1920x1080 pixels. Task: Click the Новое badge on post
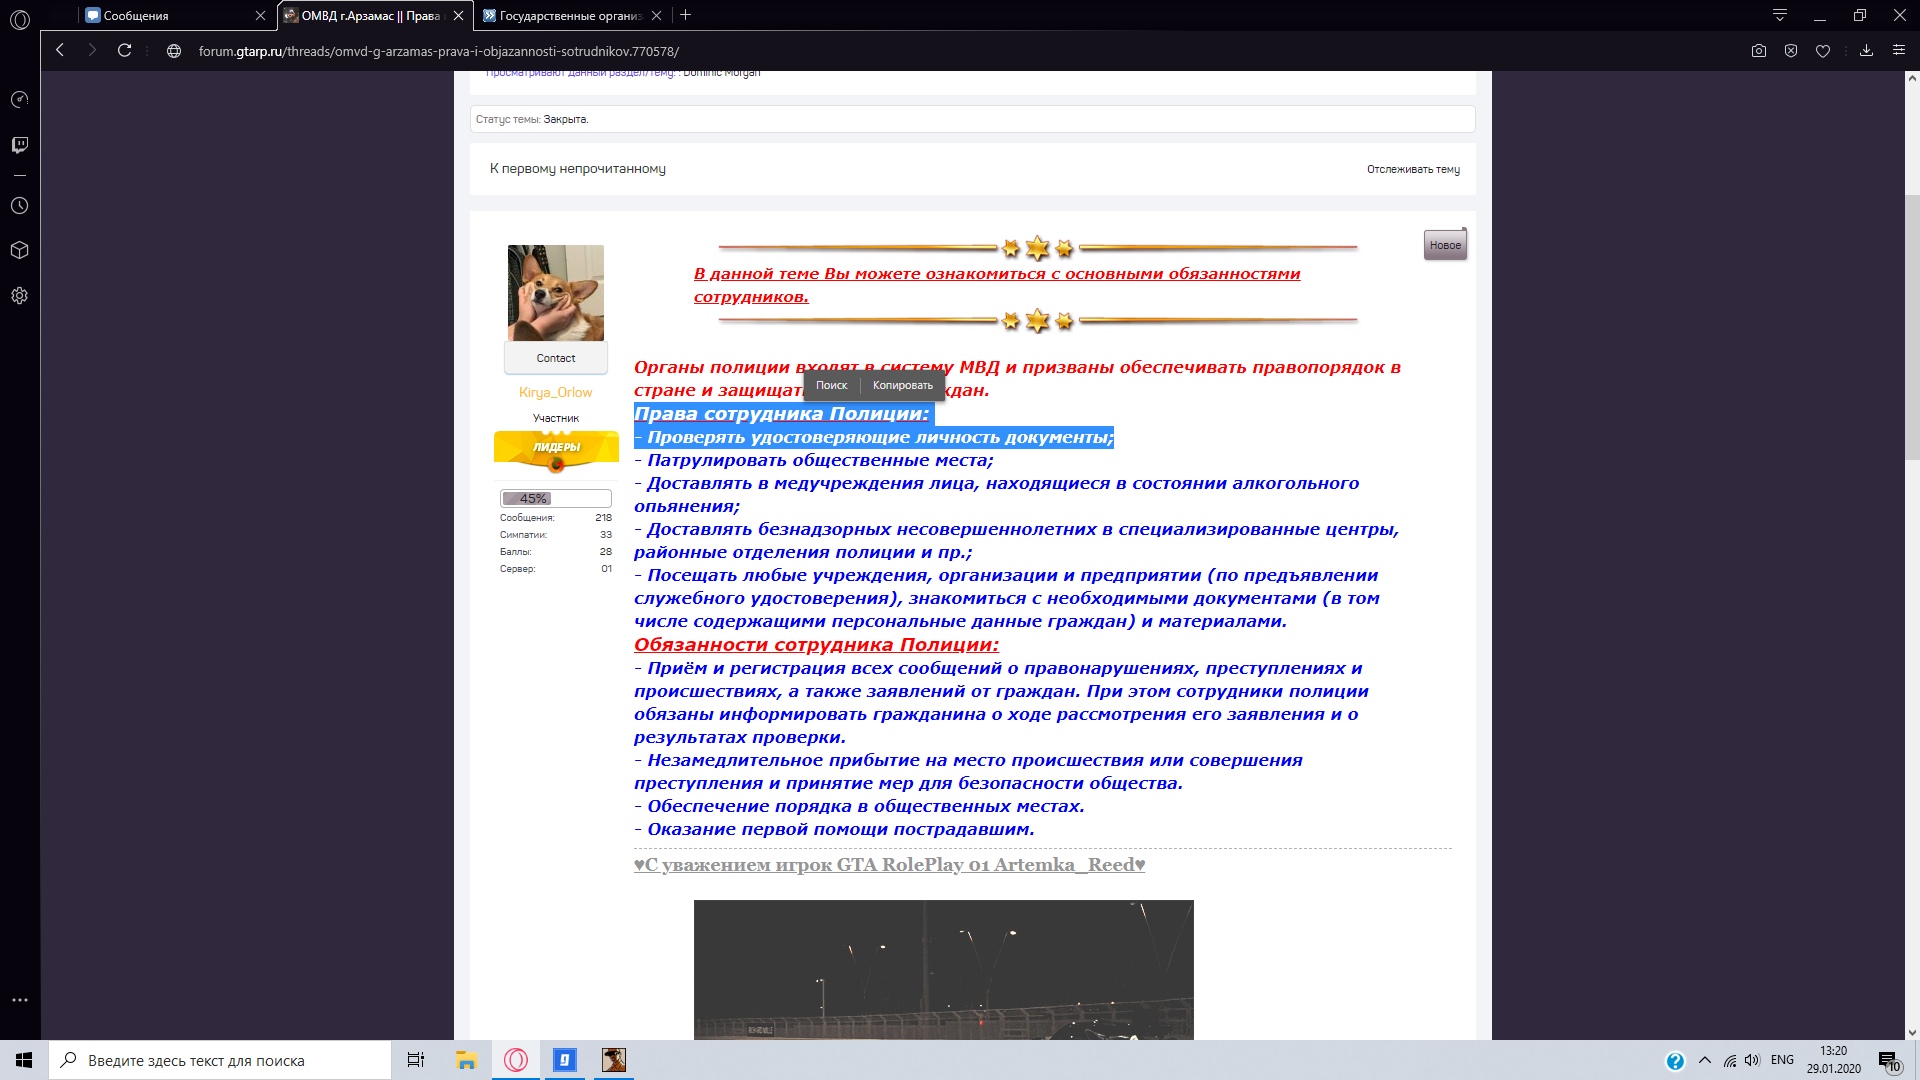(1445, 245)
